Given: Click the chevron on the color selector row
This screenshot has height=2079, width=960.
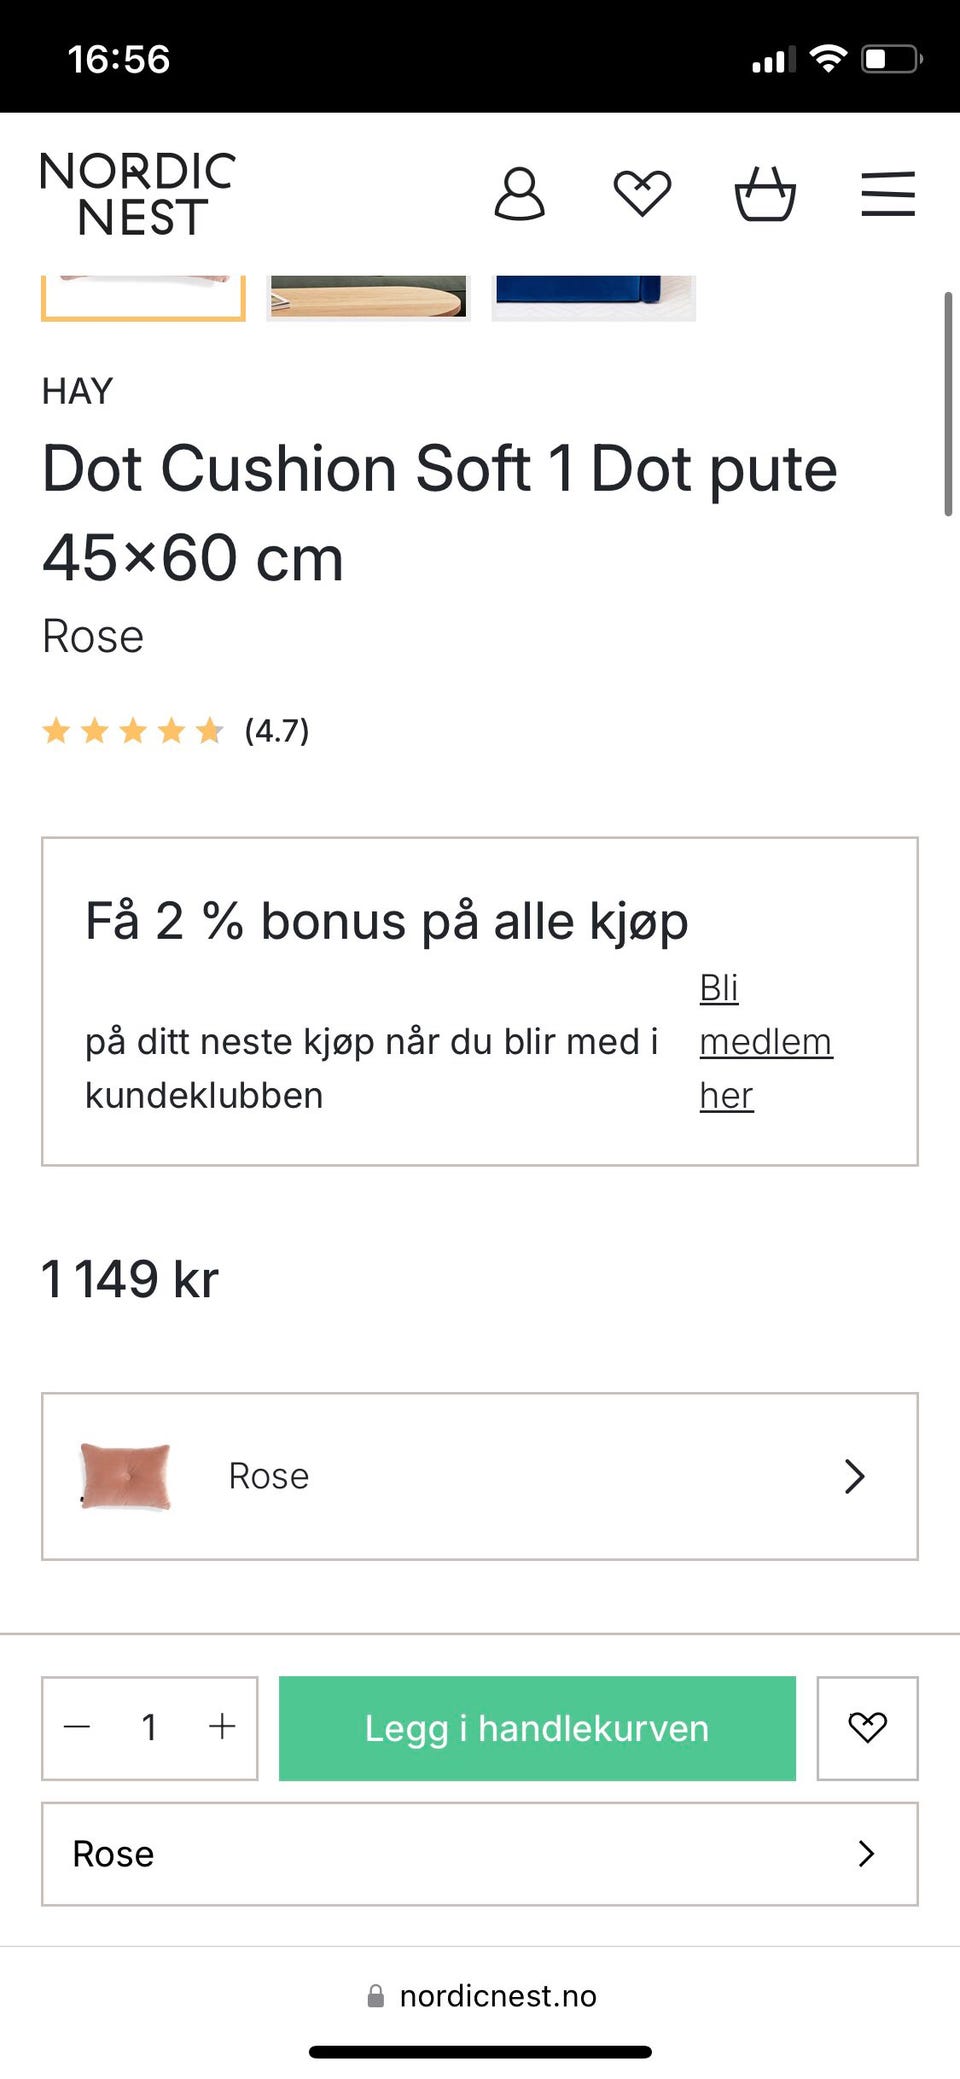Looking at the screenshot, I should (854, 1476).
